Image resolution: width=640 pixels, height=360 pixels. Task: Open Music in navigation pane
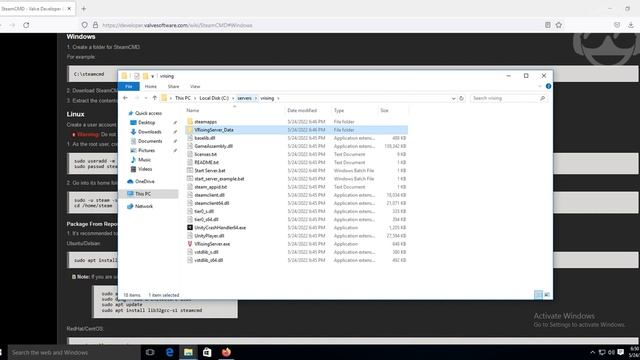[x=144, y=160]
